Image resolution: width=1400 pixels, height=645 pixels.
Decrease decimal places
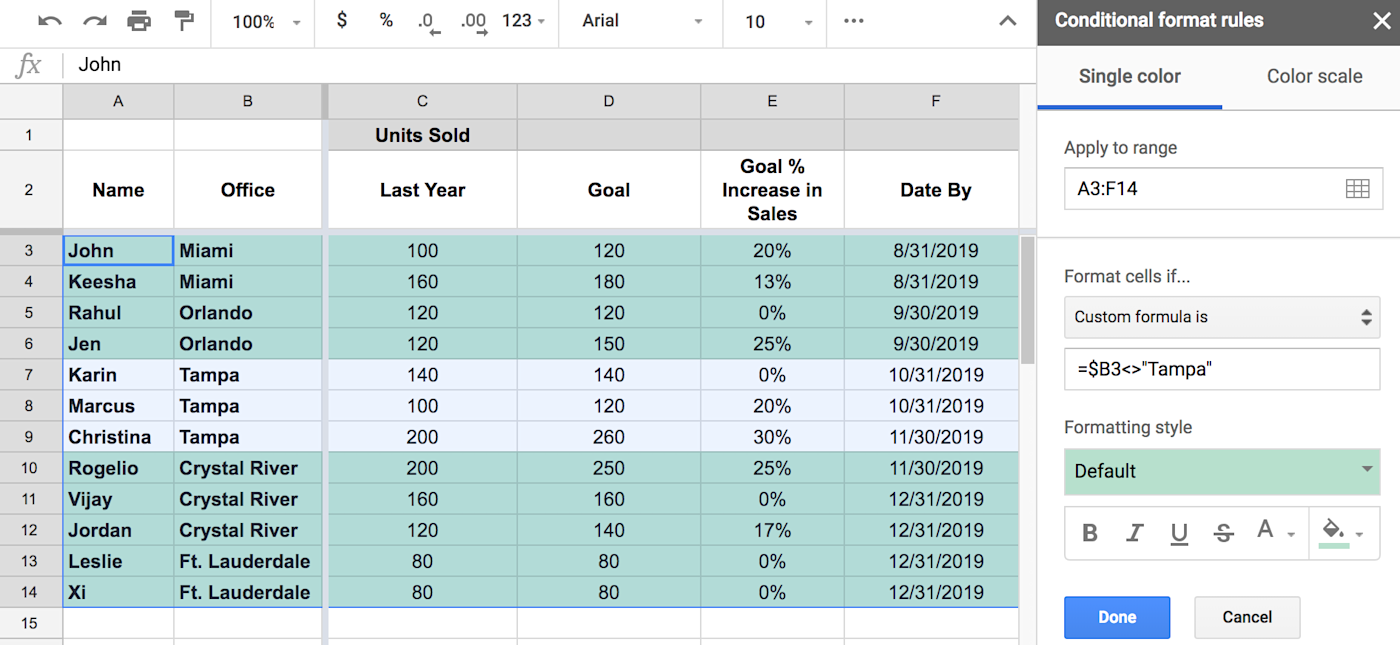[x=428, y=20]
